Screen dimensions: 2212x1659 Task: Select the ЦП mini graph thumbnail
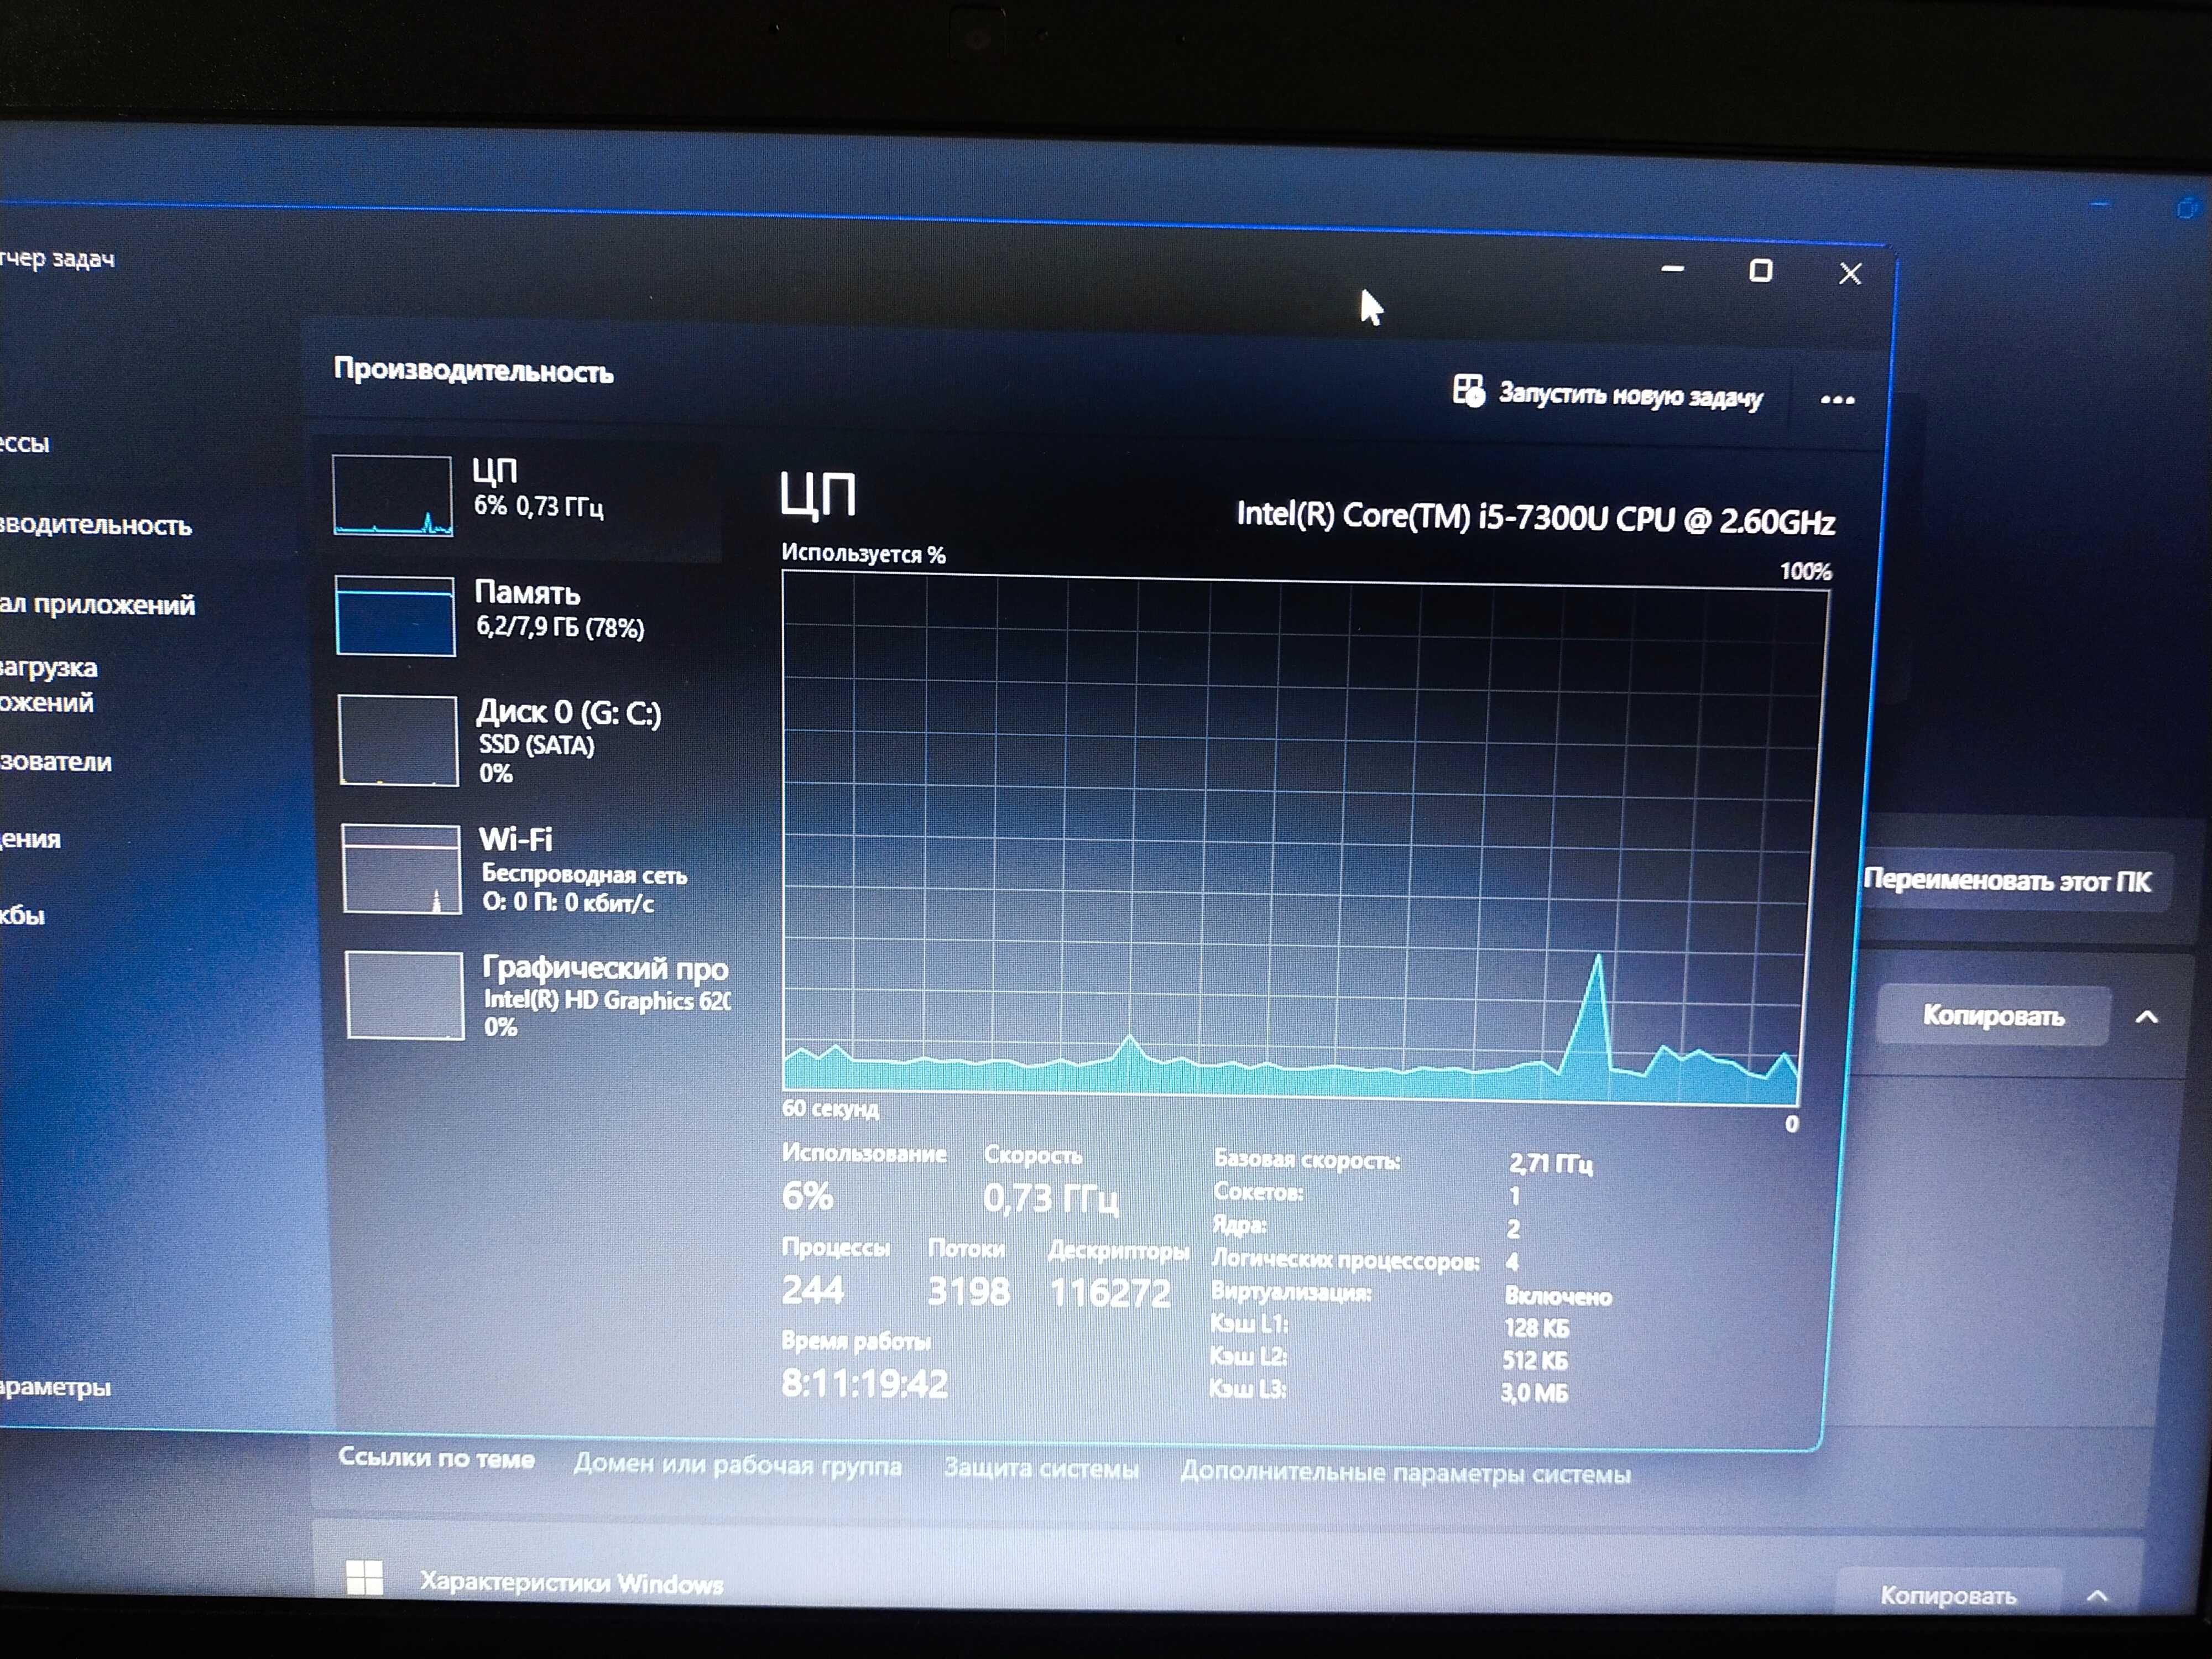click(x=392, y=496)
